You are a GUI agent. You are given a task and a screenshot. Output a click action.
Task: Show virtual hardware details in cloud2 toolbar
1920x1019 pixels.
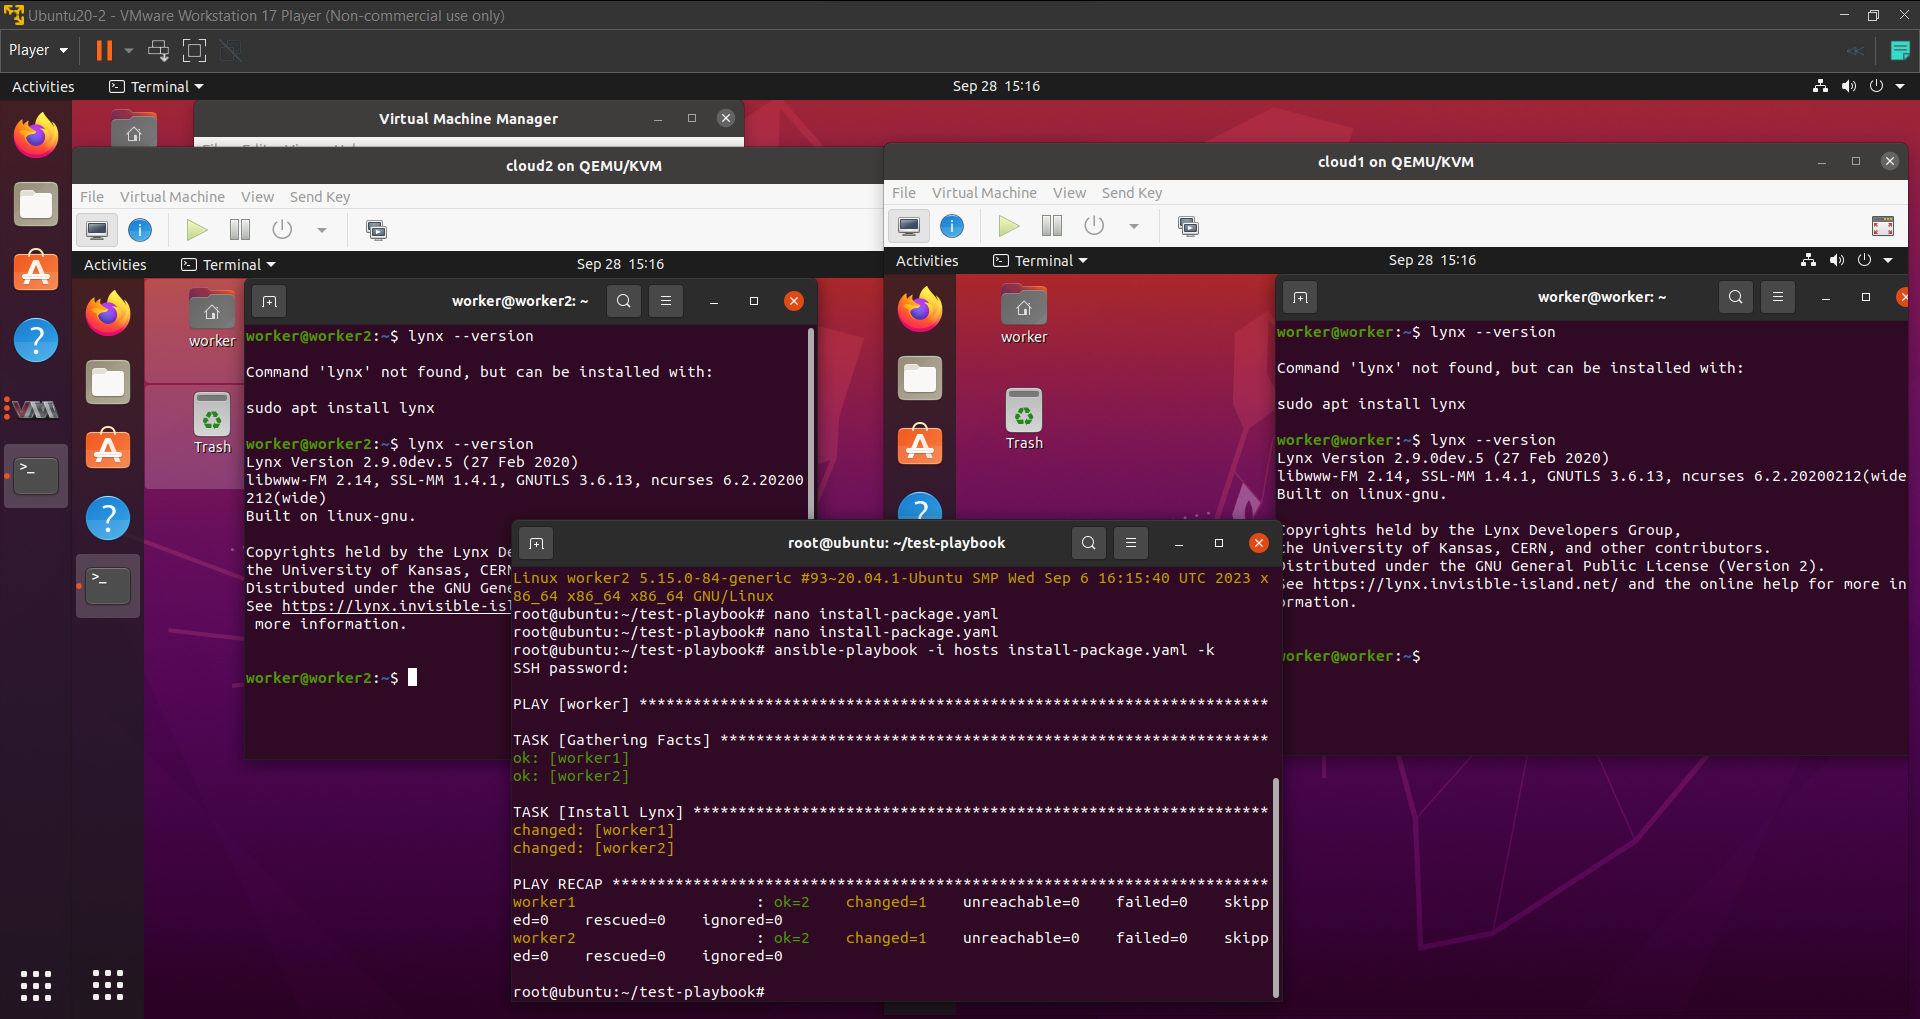tap(140, 230)
